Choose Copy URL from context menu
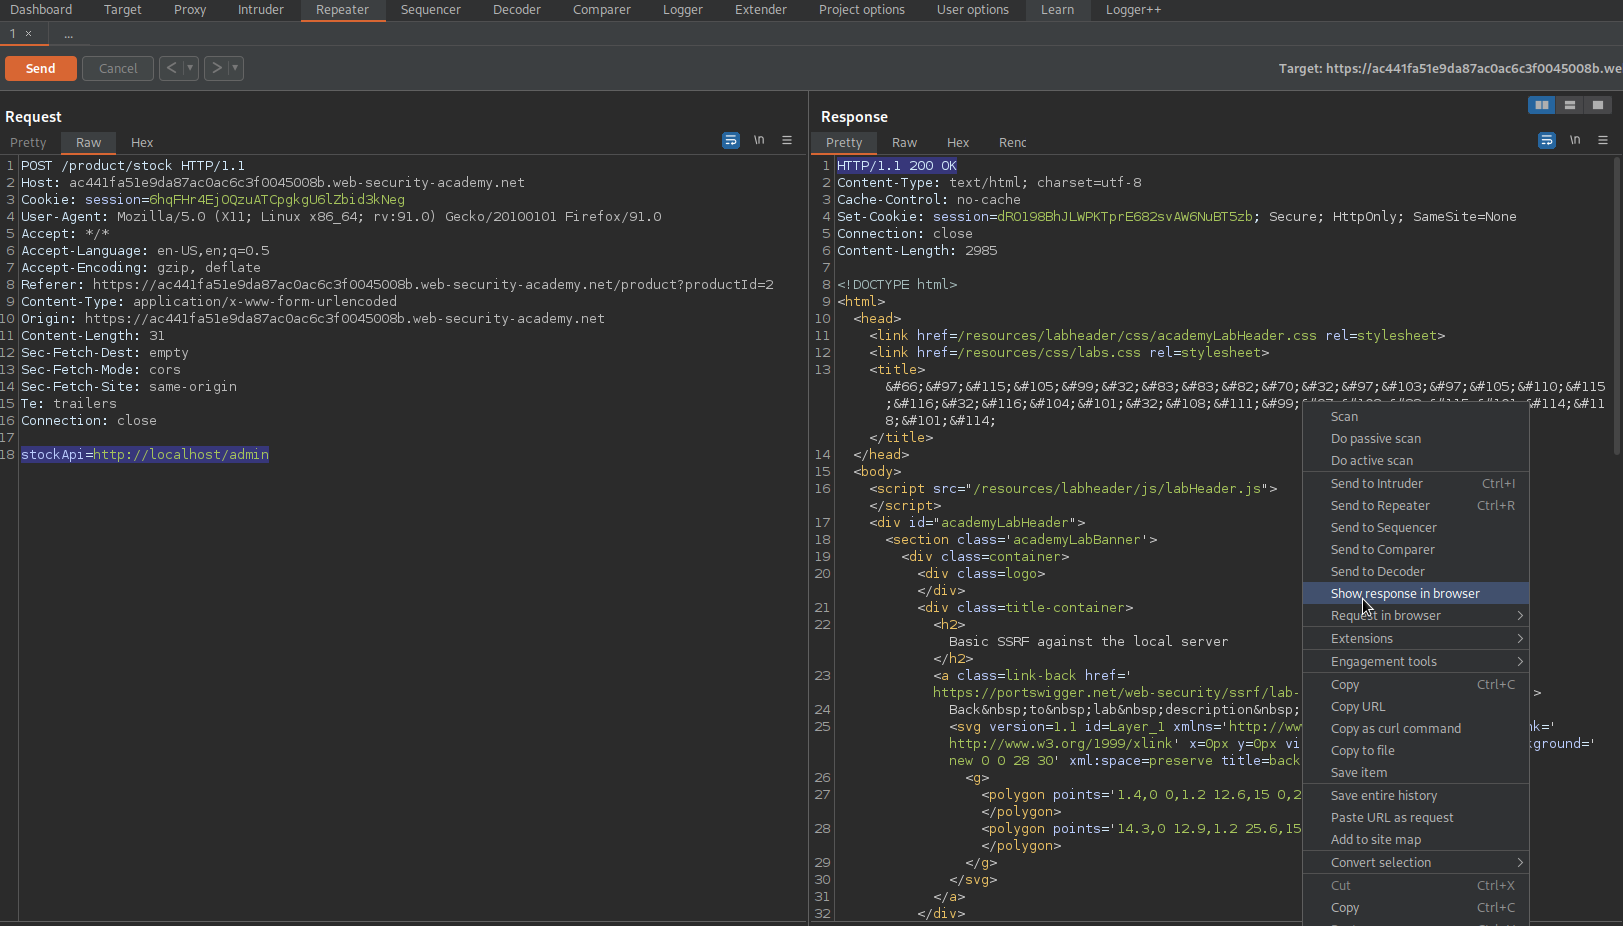The width and height of the screenshot is (1623, 926). tap(1416, 706)
